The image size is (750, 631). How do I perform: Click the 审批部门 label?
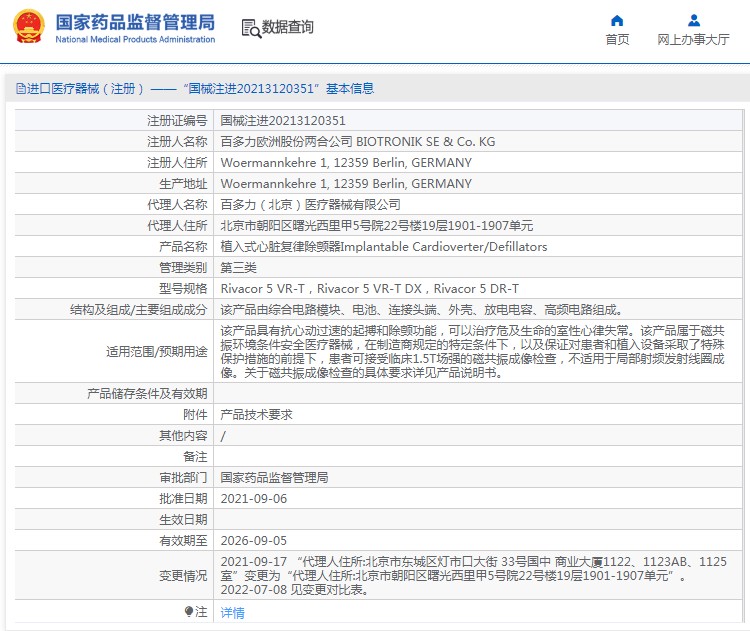(183, 477)
